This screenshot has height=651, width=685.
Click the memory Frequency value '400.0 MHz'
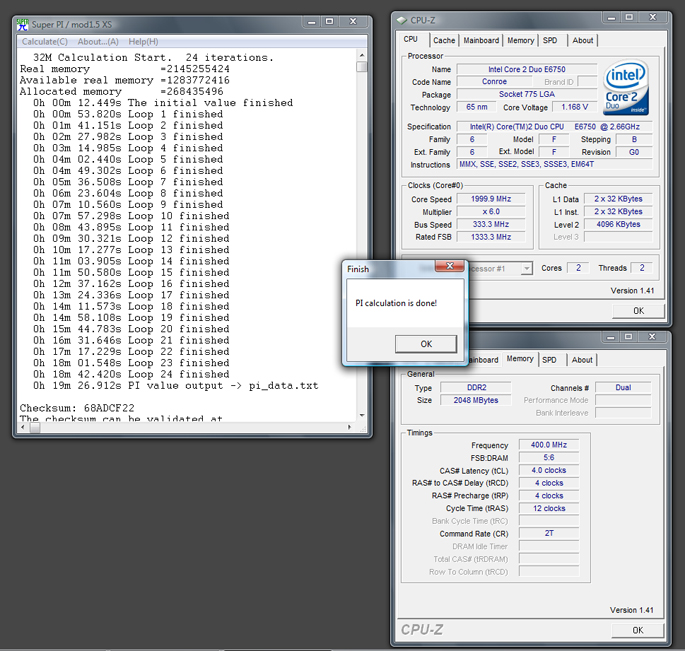pos(549,445)
